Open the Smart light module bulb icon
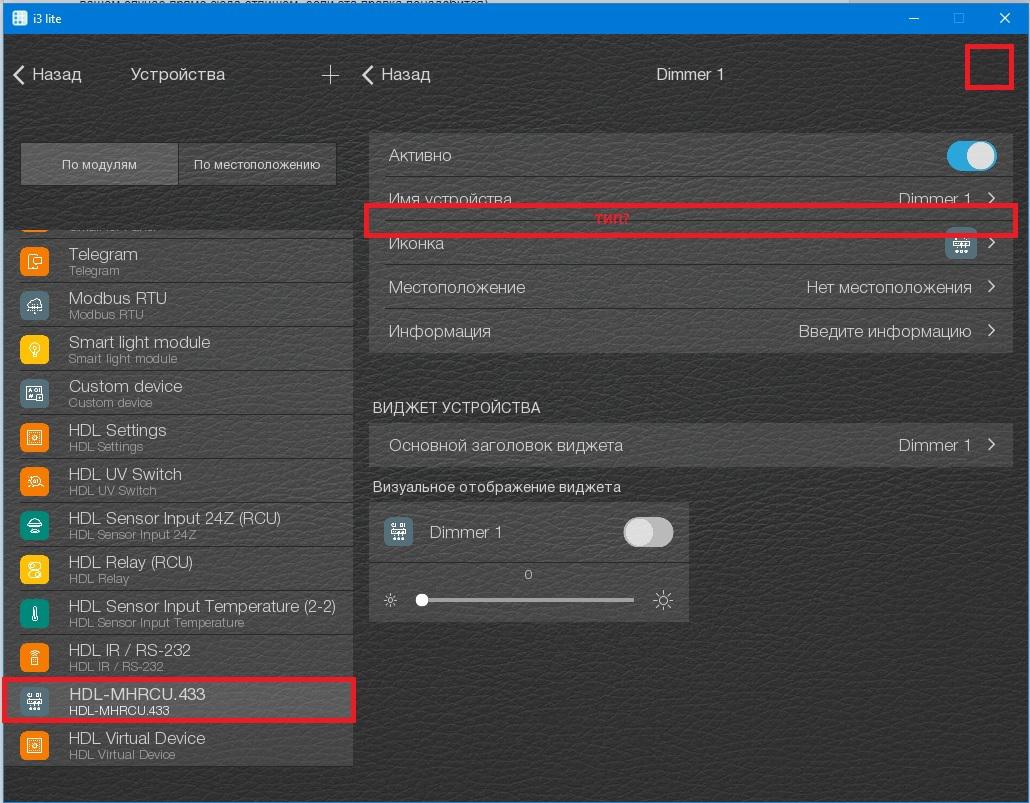Screen dimensions: 1030x803 pos(35,350)
